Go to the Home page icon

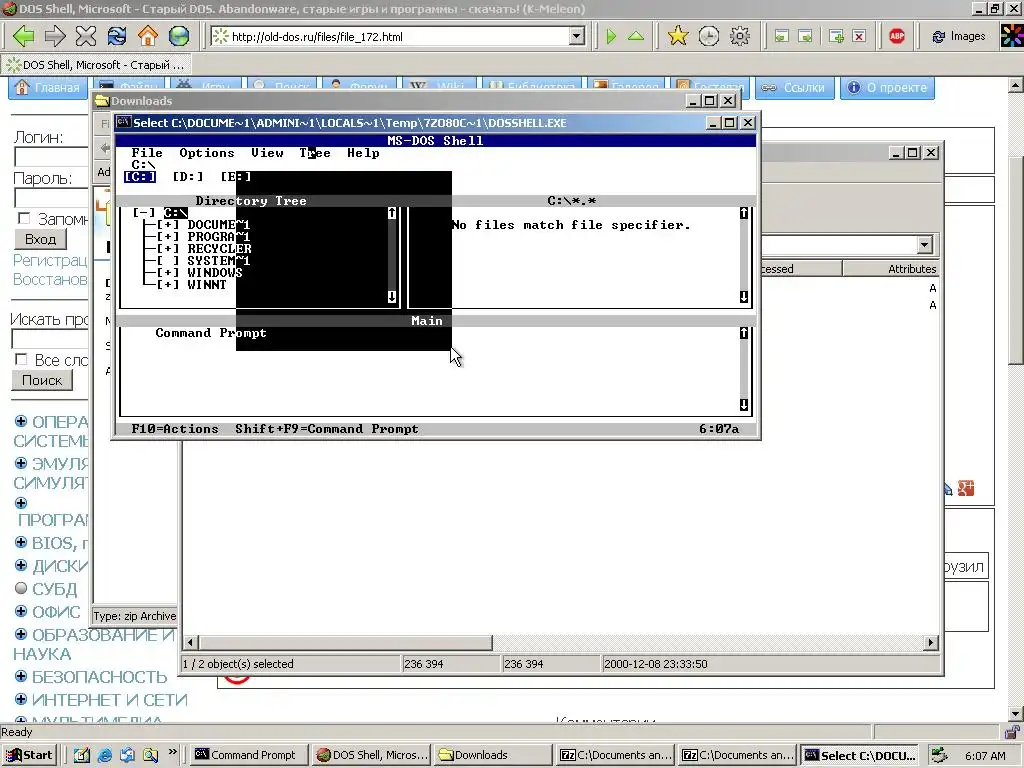148,36
